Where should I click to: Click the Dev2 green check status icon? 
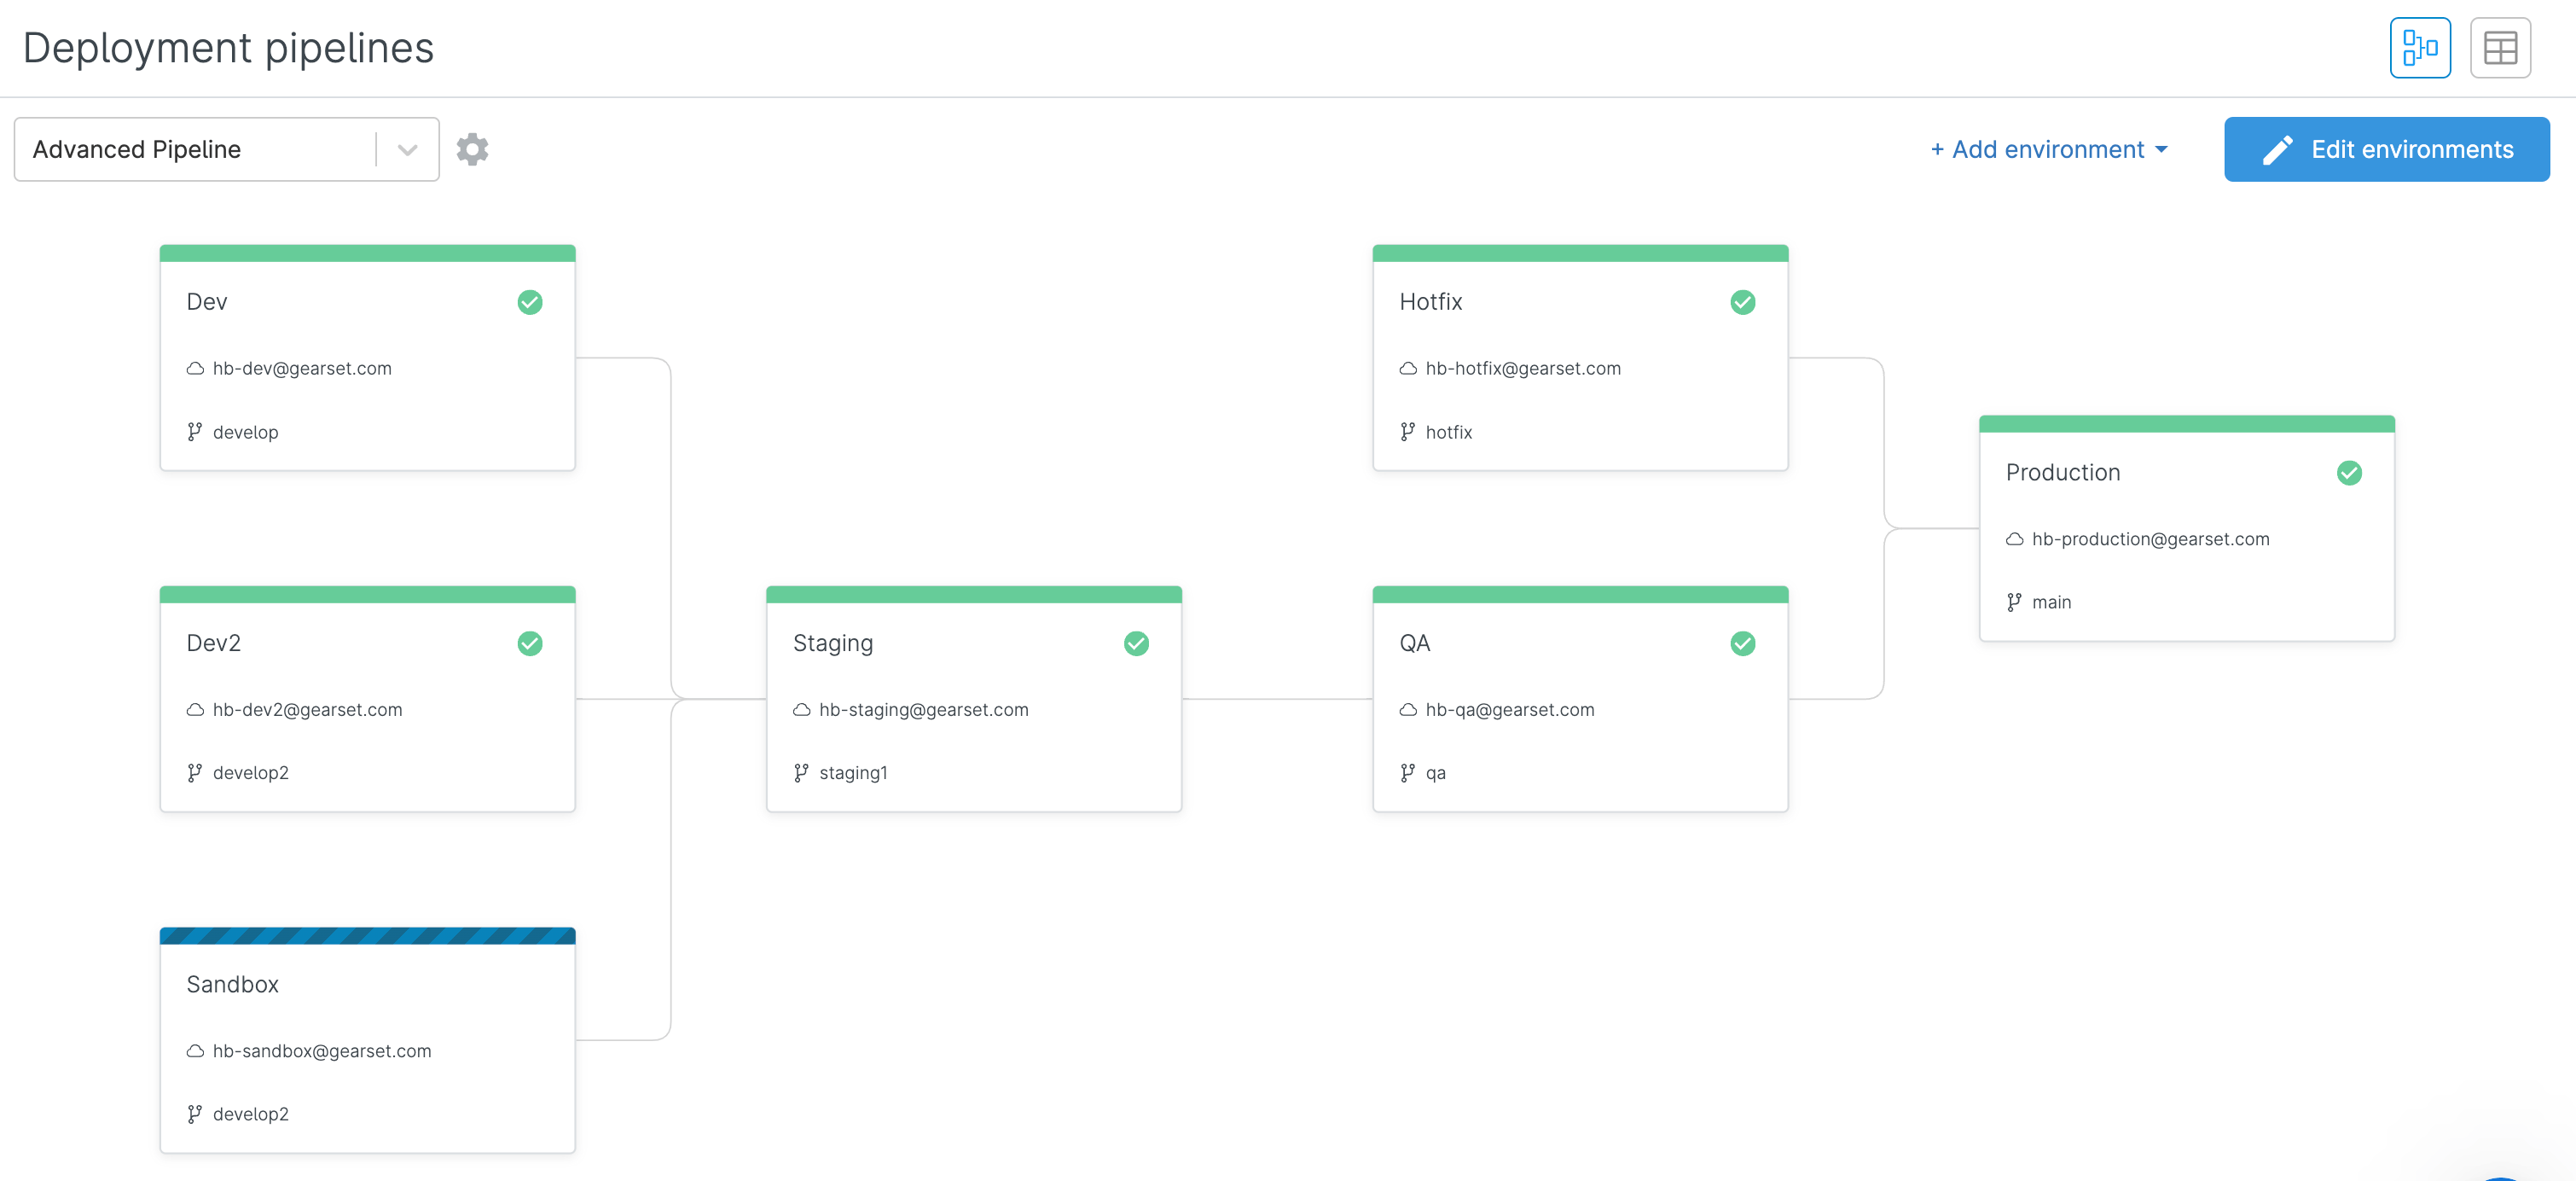[x=530, y=644]
